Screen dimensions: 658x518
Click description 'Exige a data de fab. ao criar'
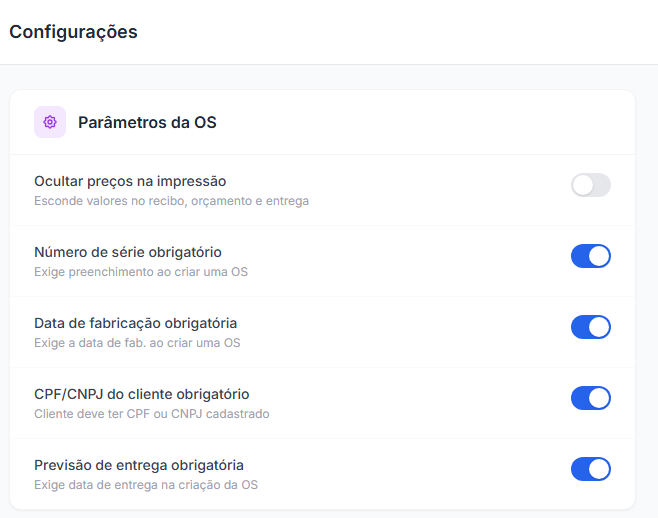tap(128, 343)
